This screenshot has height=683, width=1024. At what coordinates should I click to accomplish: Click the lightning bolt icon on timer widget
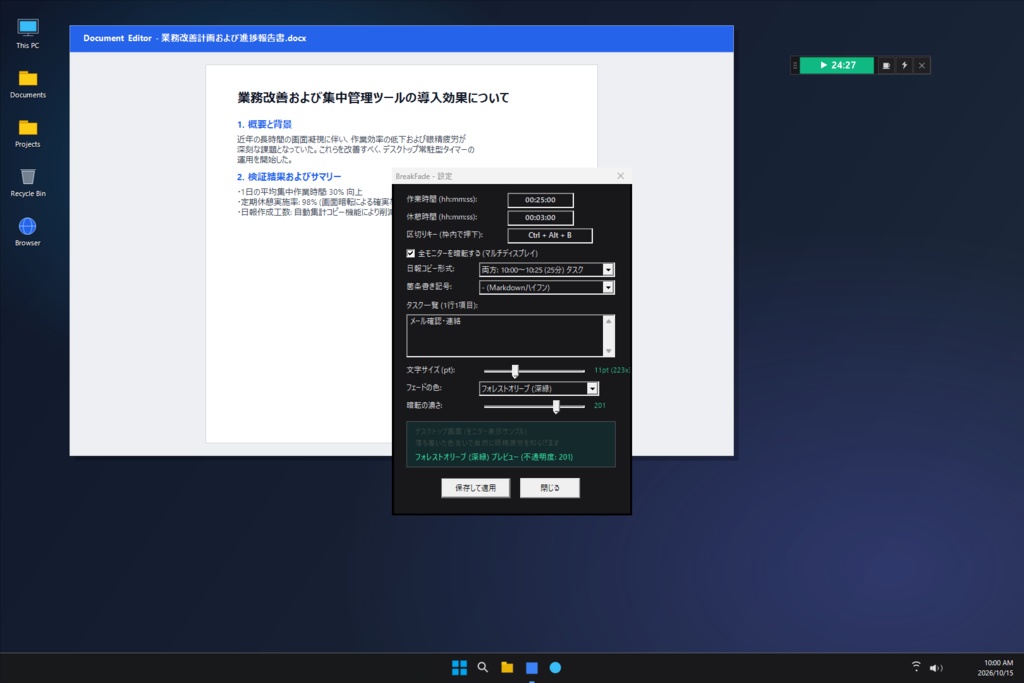coord(904,65)
